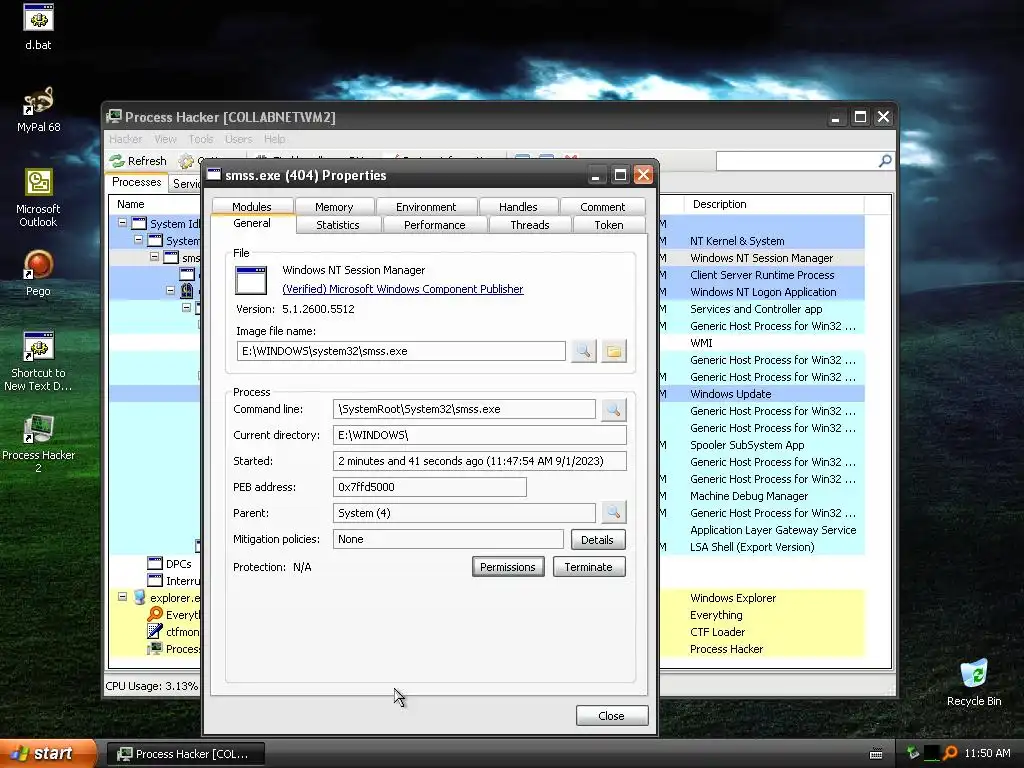Click the green network tray icon
Viewport: 1024px width, 768px height.
point(912,753)
